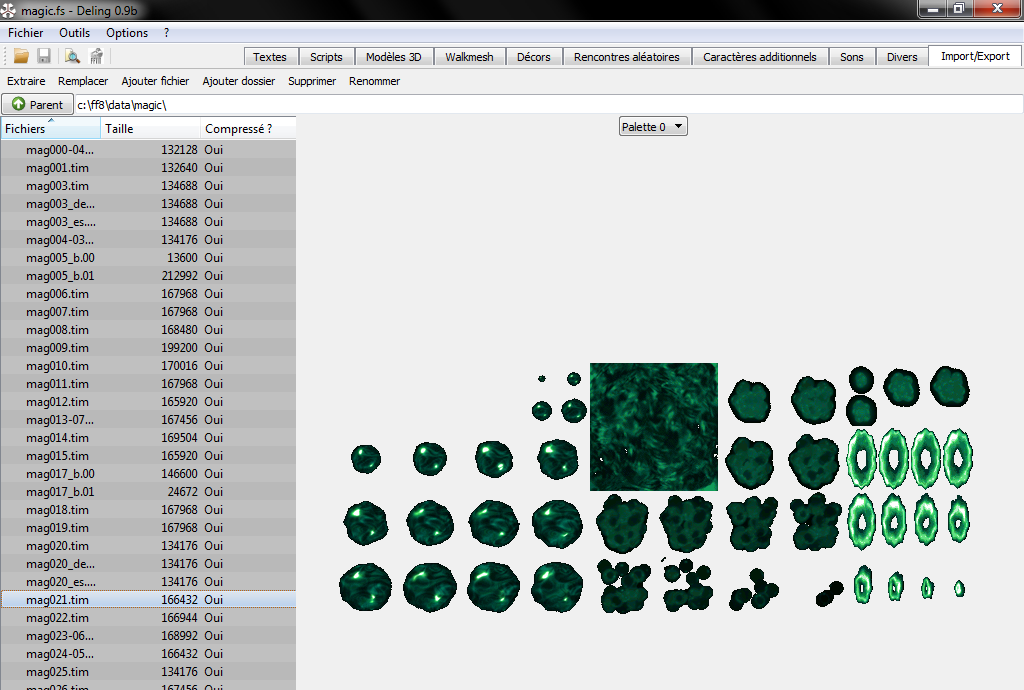The height and width of the screenshot is (690, 1024).
Task: Select file mag011.tim
Action: point(148,384)
